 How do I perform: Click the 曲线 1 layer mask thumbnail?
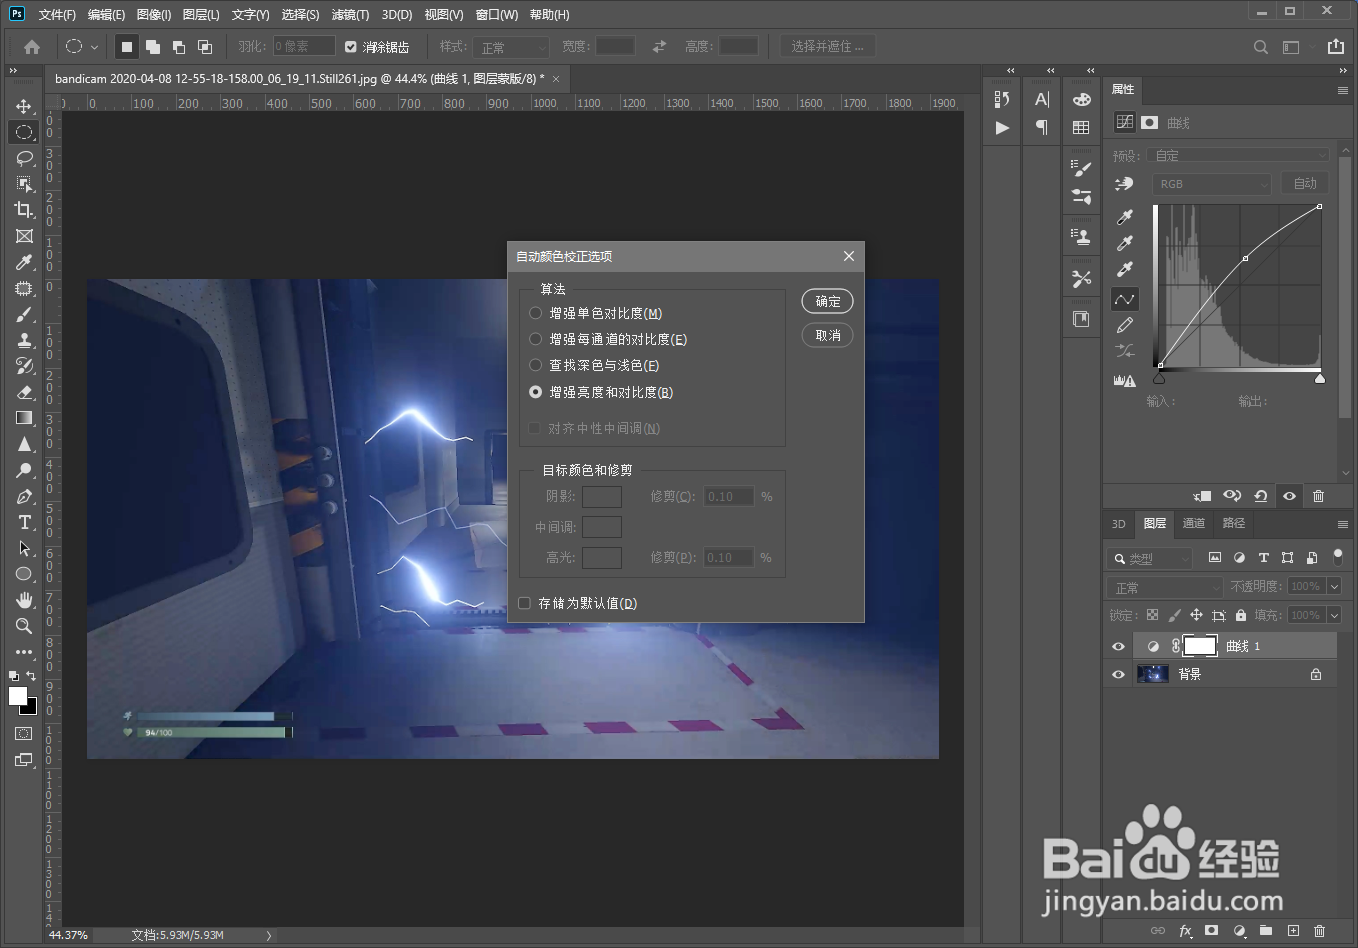(1200, 646)
